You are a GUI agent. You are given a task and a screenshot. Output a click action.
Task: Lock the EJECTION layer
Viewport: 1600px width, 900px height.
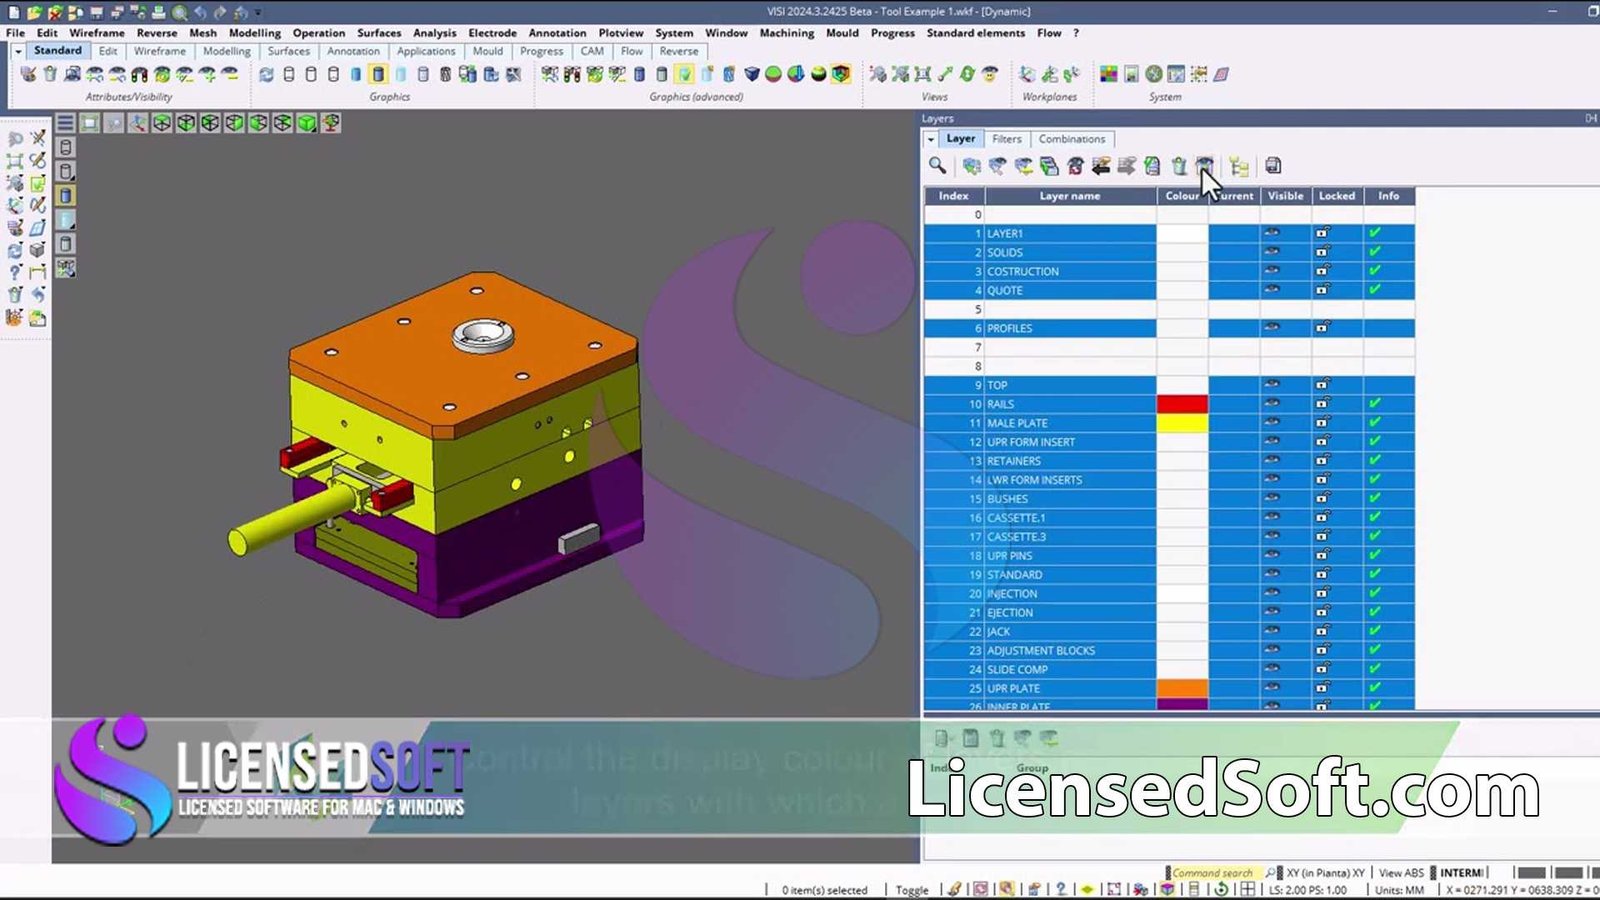(1323, 613)
